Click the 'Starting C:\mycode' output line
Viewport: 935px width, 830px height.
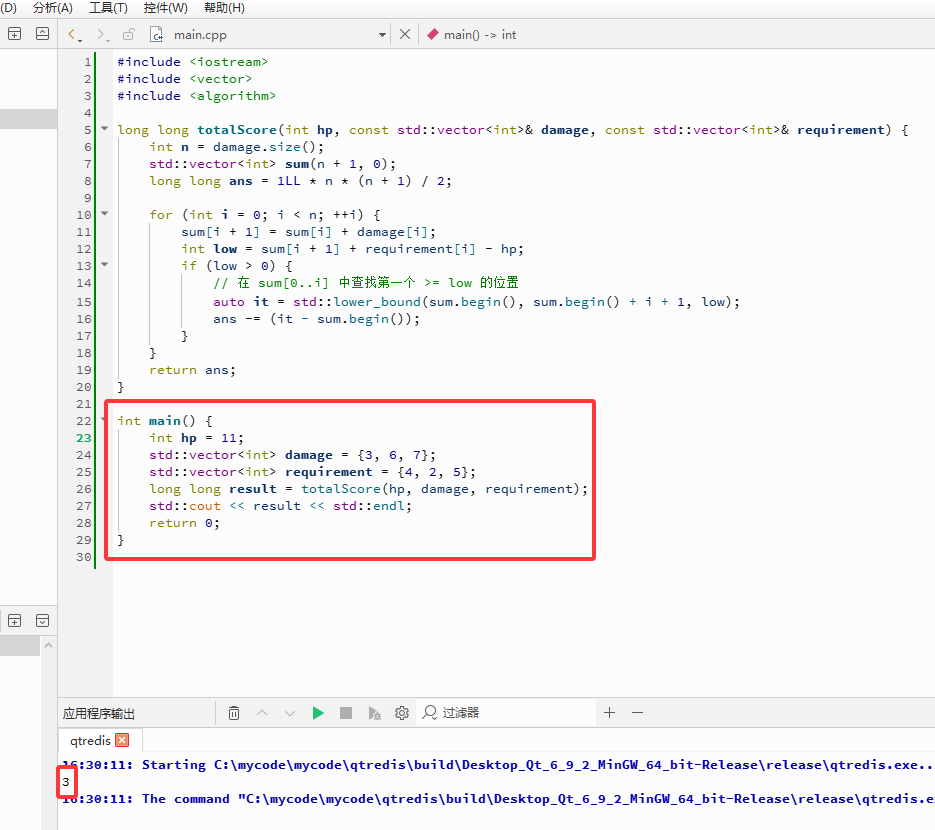[x=497, y=765]
